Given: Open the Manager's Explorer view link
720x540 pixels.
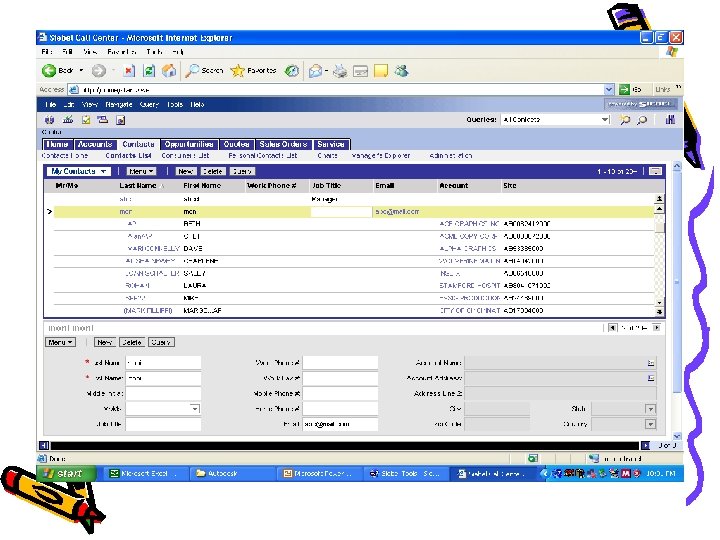Looking at the screenshot, I should (x=380, y=156).
